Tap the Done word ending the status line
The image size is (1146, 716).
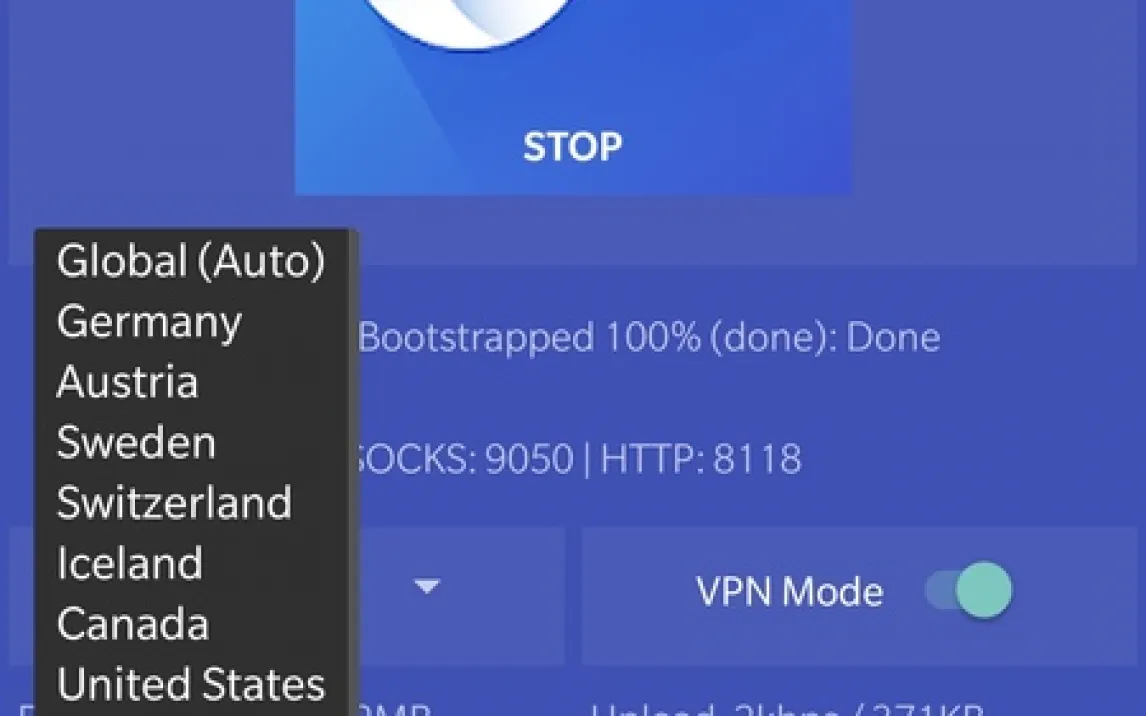(893, 338)
